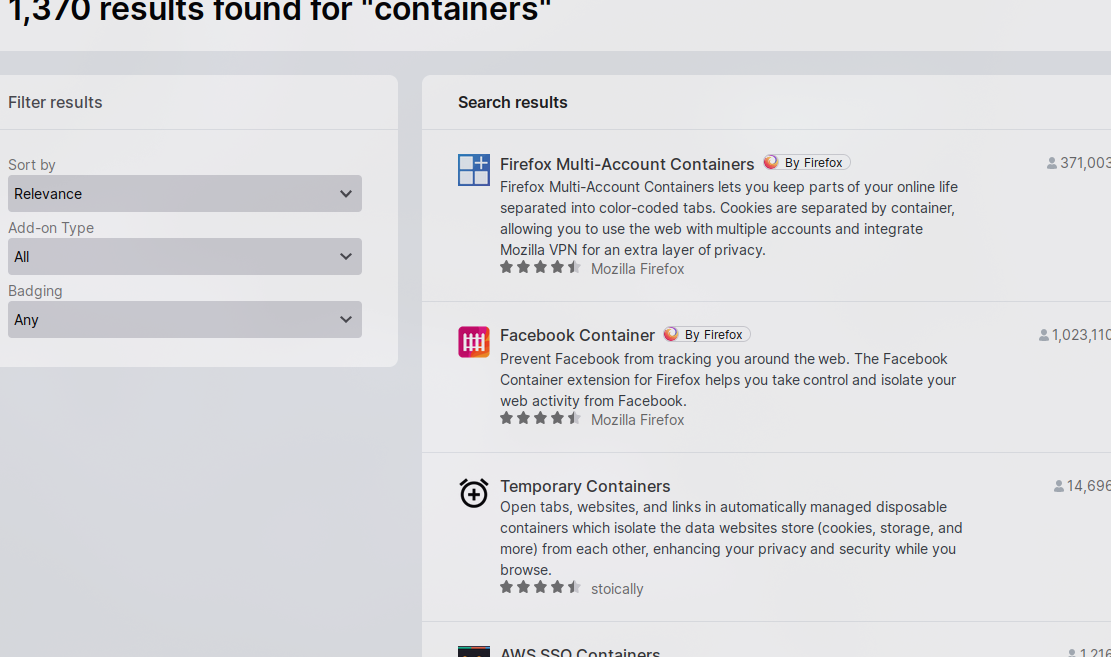
Task: Click the Facebook Container fence icon
Action: coord(474,342)
